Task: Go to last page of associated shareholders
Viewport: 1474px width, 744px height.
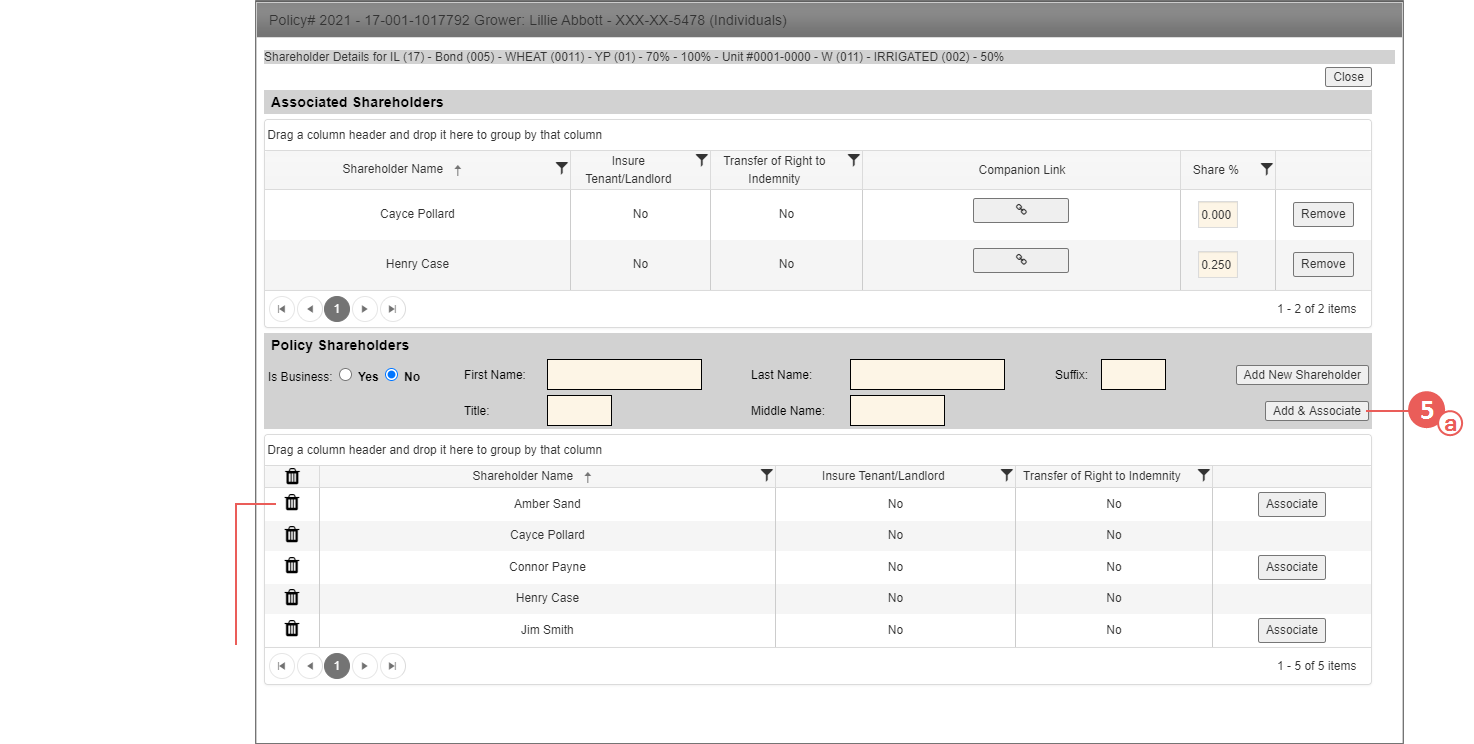Action: click(393, 309)
